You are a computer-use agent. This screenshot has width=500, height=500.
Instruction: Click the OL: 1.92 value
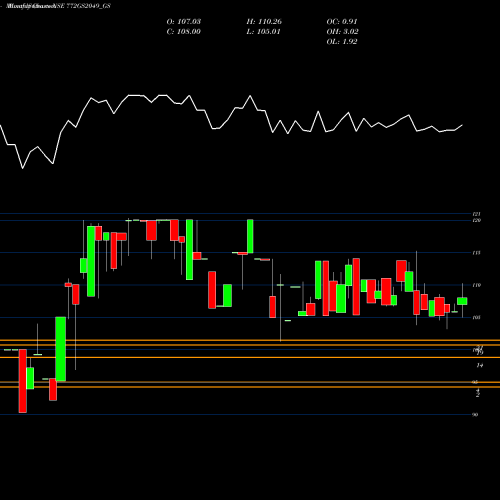pos(342,42)
